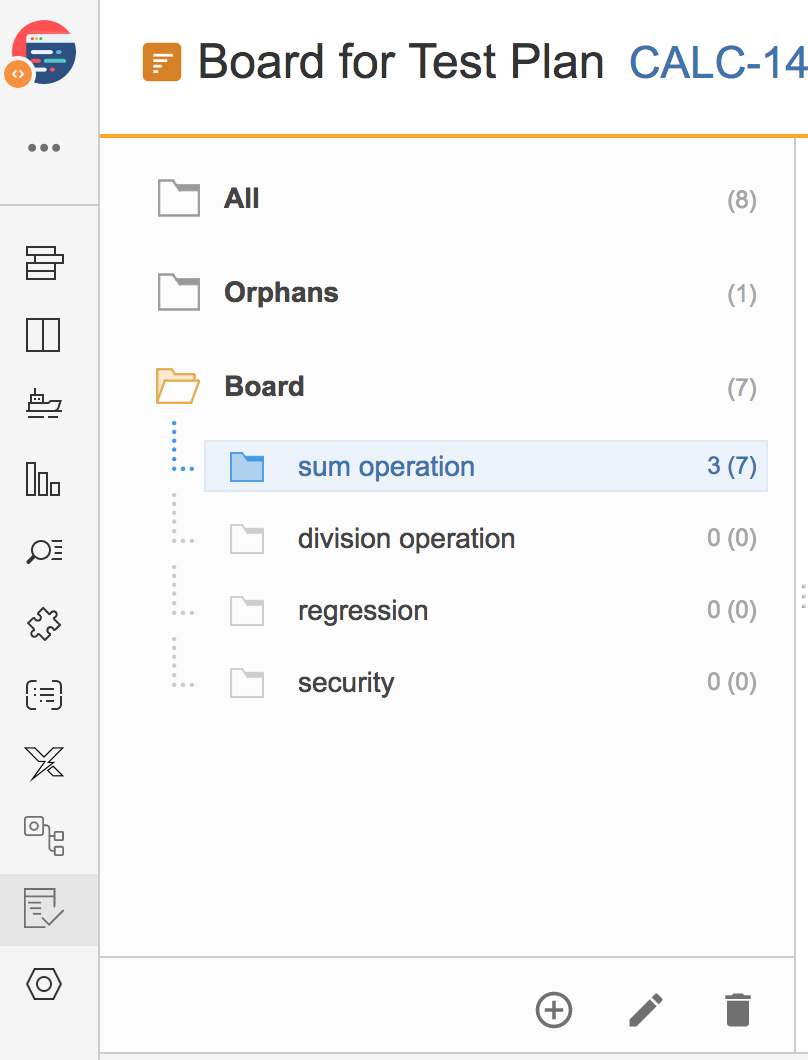The height and width of the screenshot is (1060, 808).
Task: Click the Xray icon in sidebar
Action: (x=44, y=763)
